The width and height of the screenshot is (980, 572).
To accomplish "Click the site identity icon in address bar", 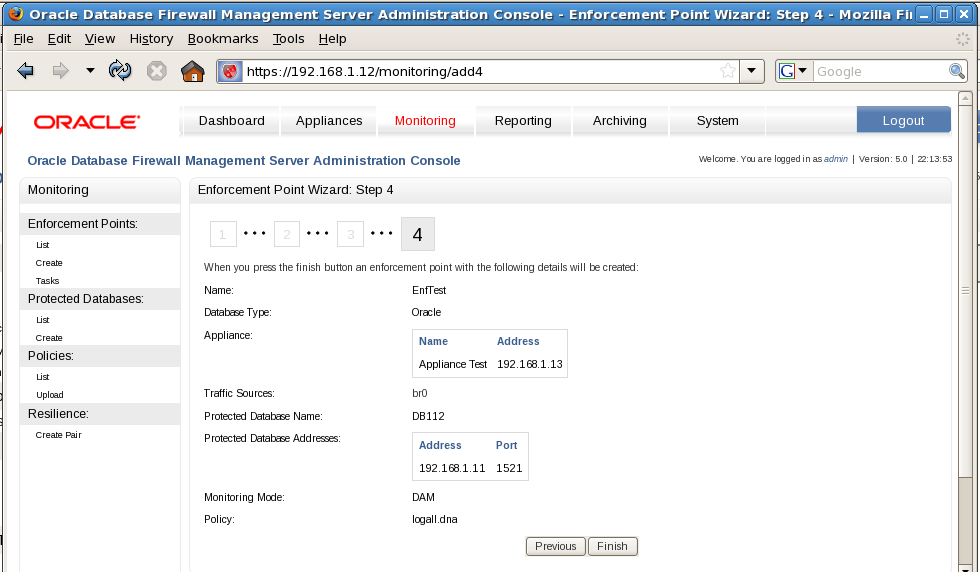I will 230,71.
